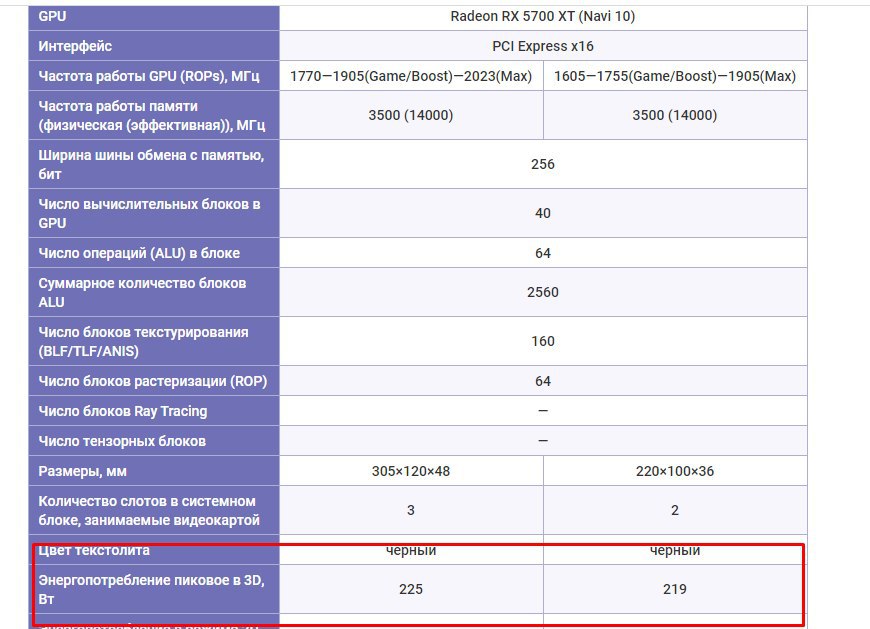Click the 'Интерфейс' row header
This screenshot has height=629, width=870.
pos(154,46)
